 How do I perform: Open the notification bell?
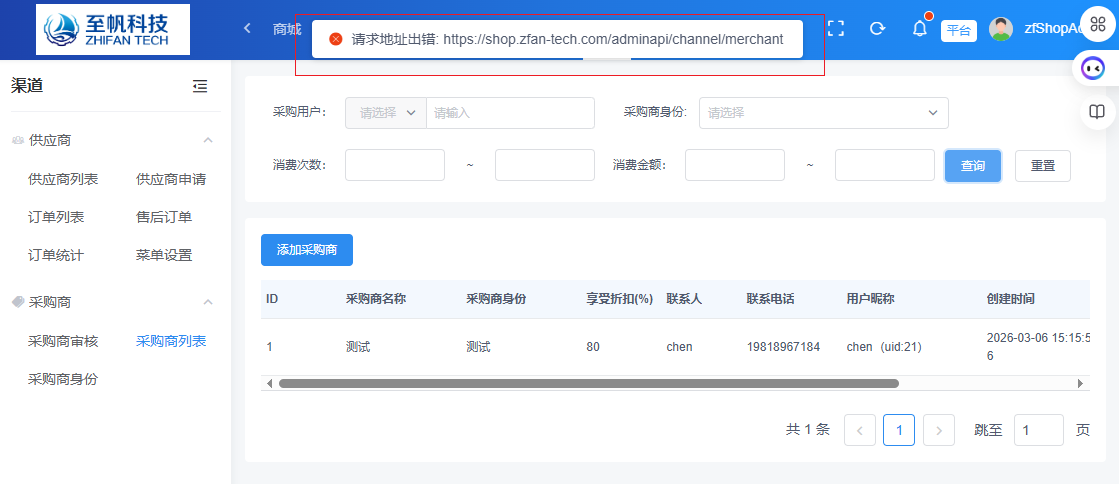[920, 29]
